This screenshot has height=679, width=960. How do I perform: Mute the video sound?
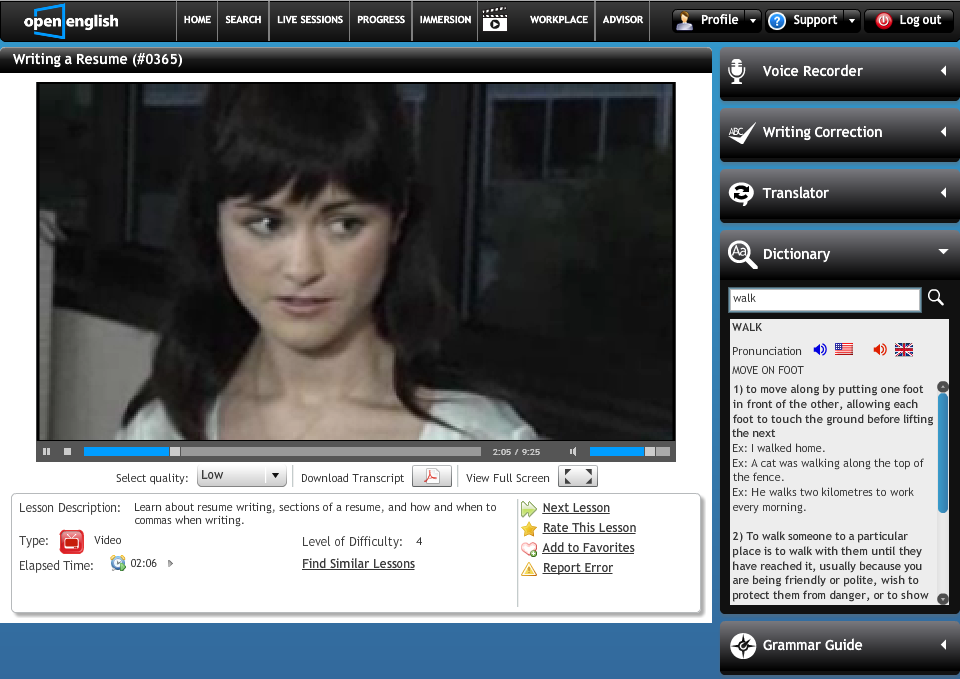coord(573,452)
